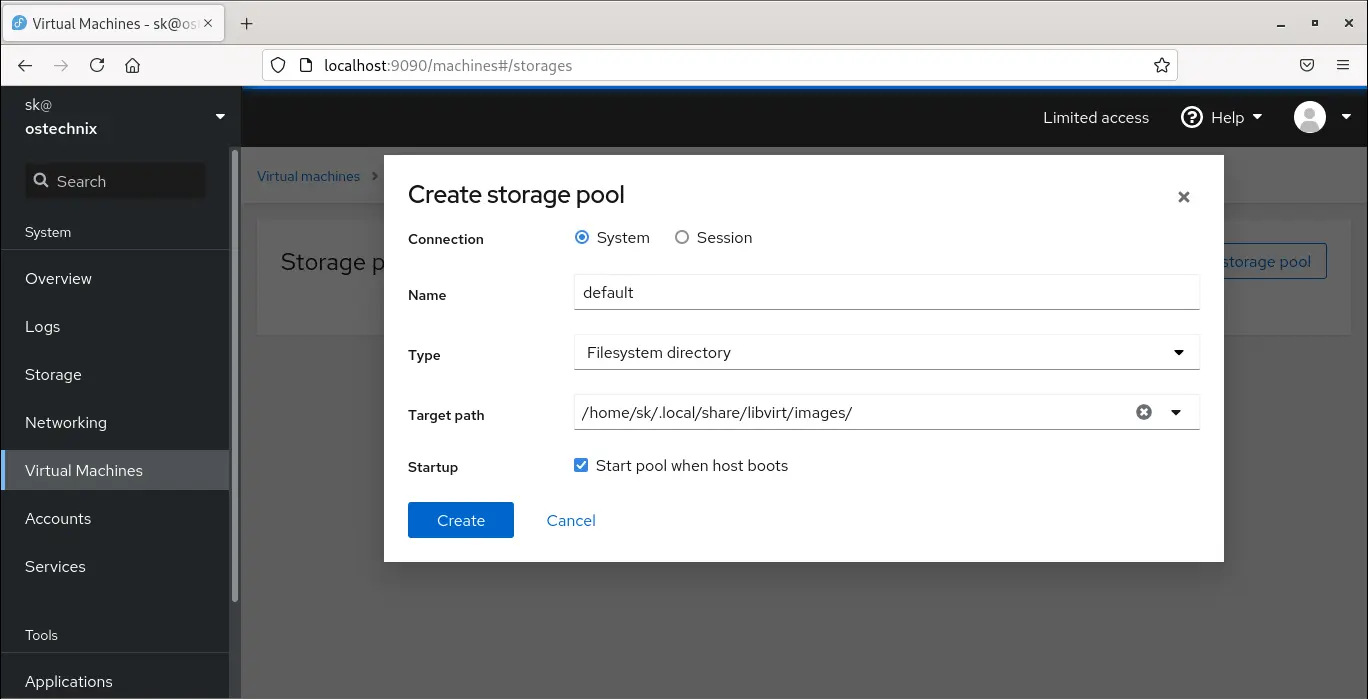This screenshot has width=1368, height=699.
Task: Expand the Target path dropdown arrow
Action: (1176, 412)
